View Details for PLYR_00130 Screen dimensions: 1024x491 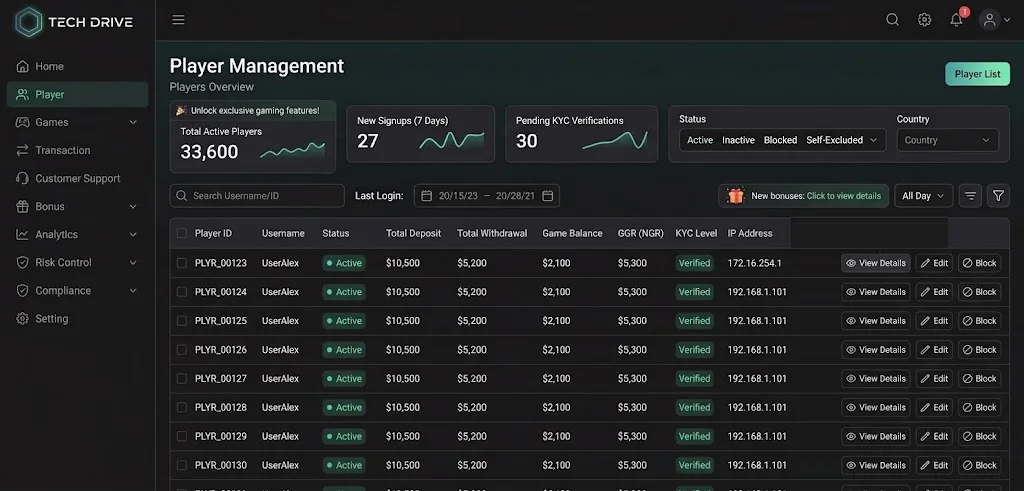876,465
